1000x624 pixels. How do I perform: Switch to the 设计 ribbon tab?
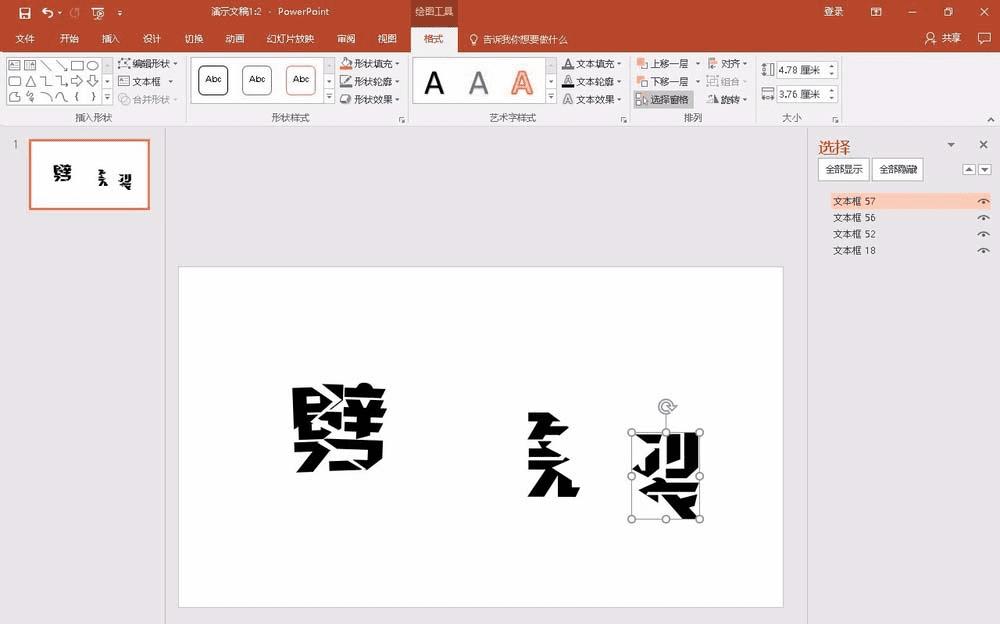(x=152, y=39)
